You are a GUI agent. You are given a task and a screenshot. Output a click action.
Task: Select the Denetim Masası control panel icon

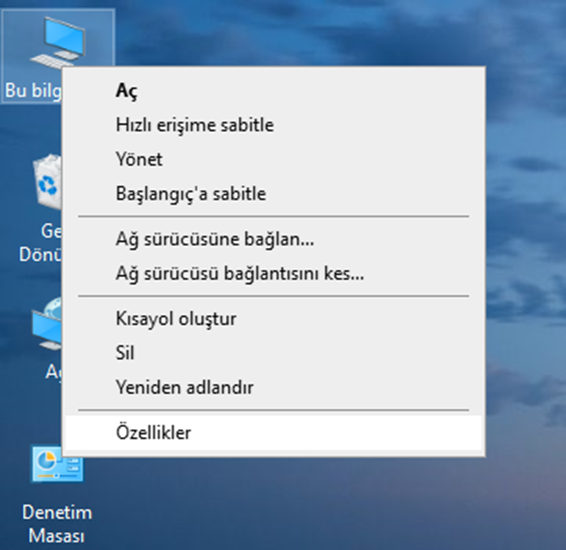click(x=57, y=464)
